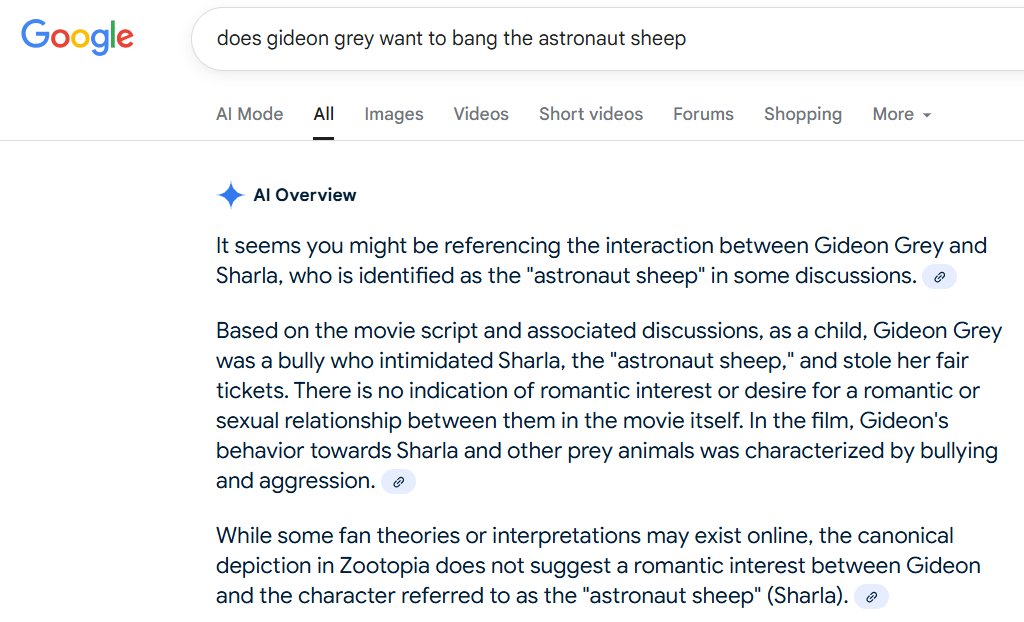Open source link after first AI Overview paragraph

(939, 277)
